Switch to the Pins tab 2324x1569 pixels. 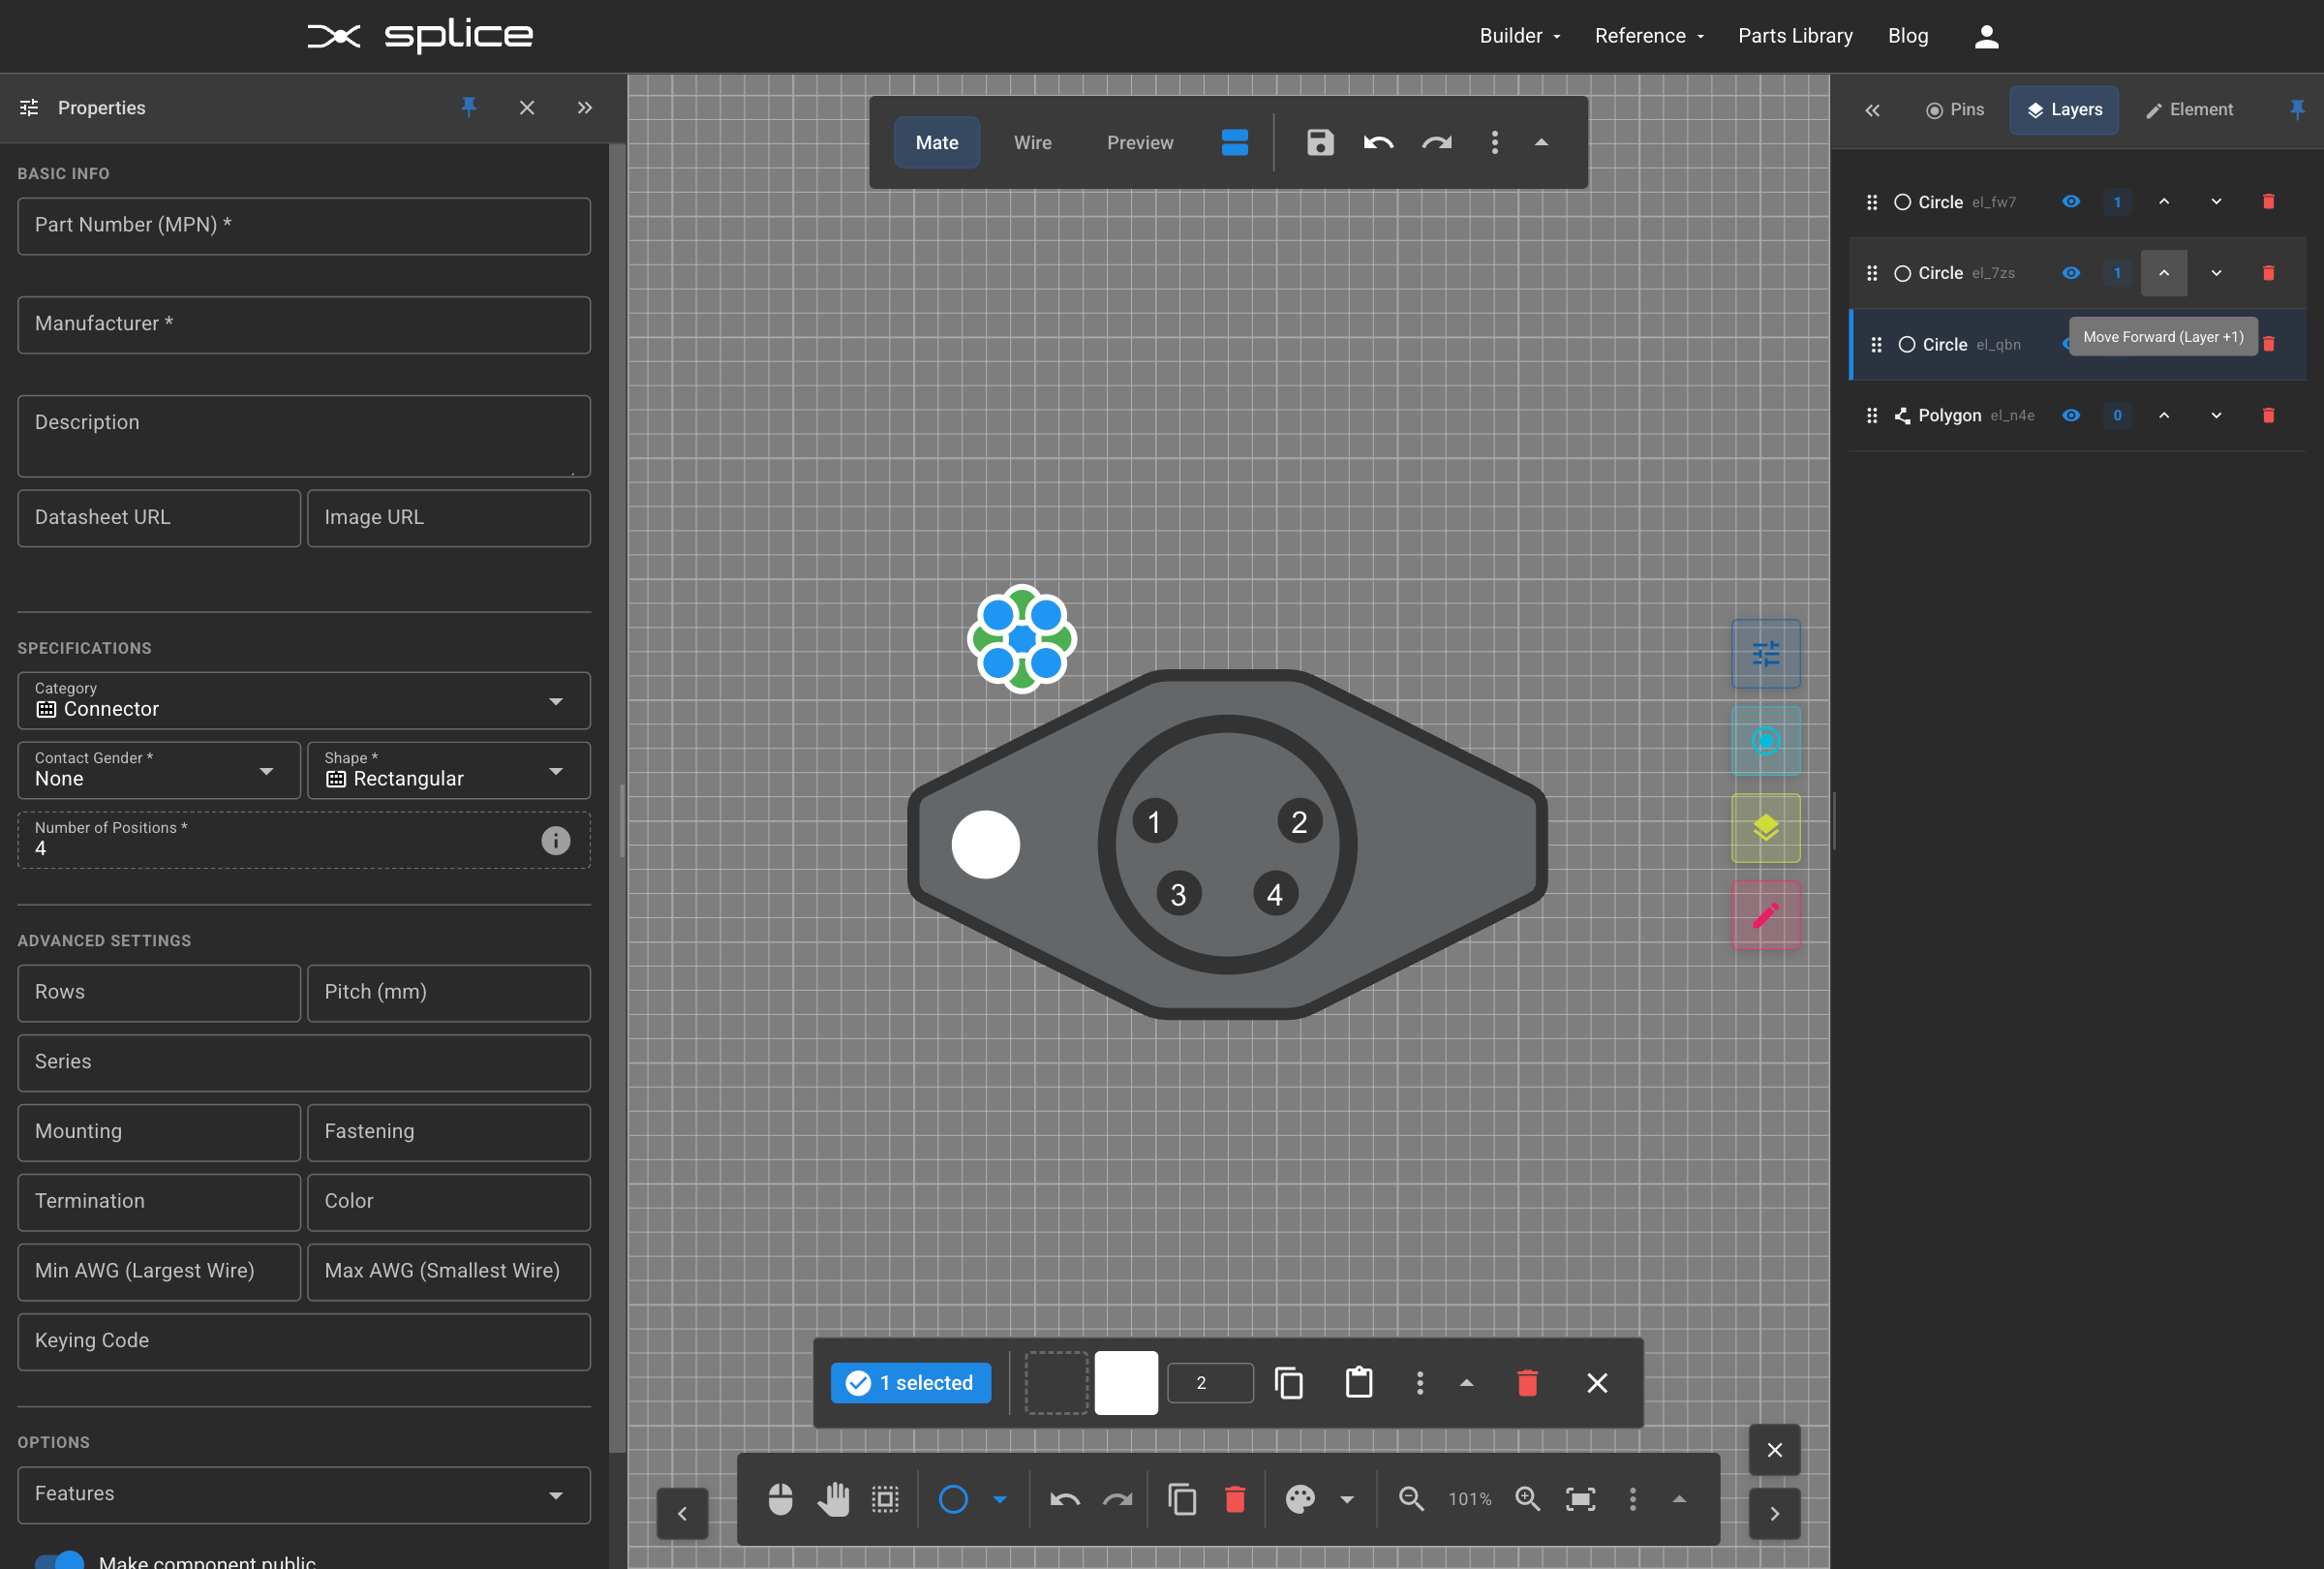pyautogui.click(x=1954, y=110)
